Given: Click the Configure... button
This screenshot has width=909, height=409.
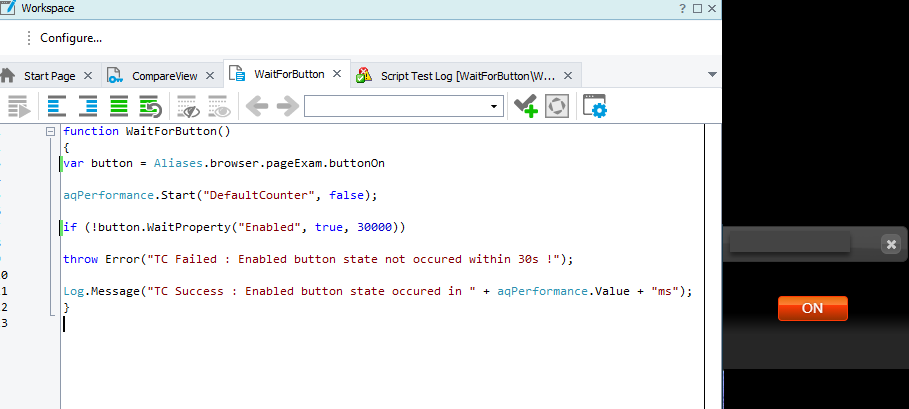Looking at the screenshot, I should 71,38.
